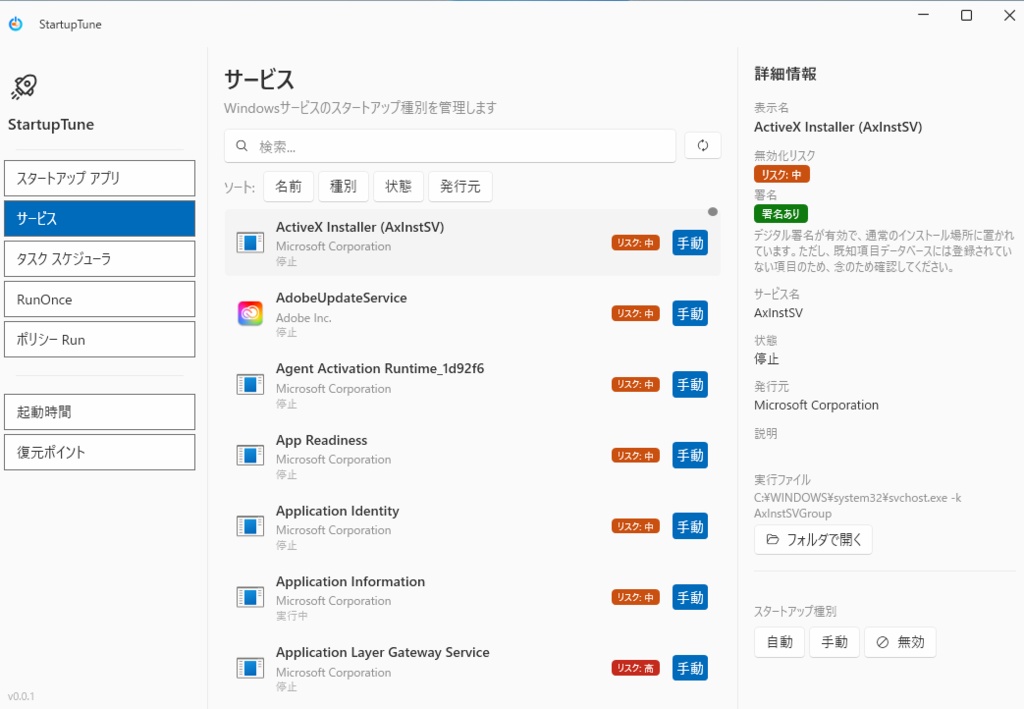Click リスク: 中 badge in details panel
Screen dimensions: 1024x709
[x=782, y=174]
